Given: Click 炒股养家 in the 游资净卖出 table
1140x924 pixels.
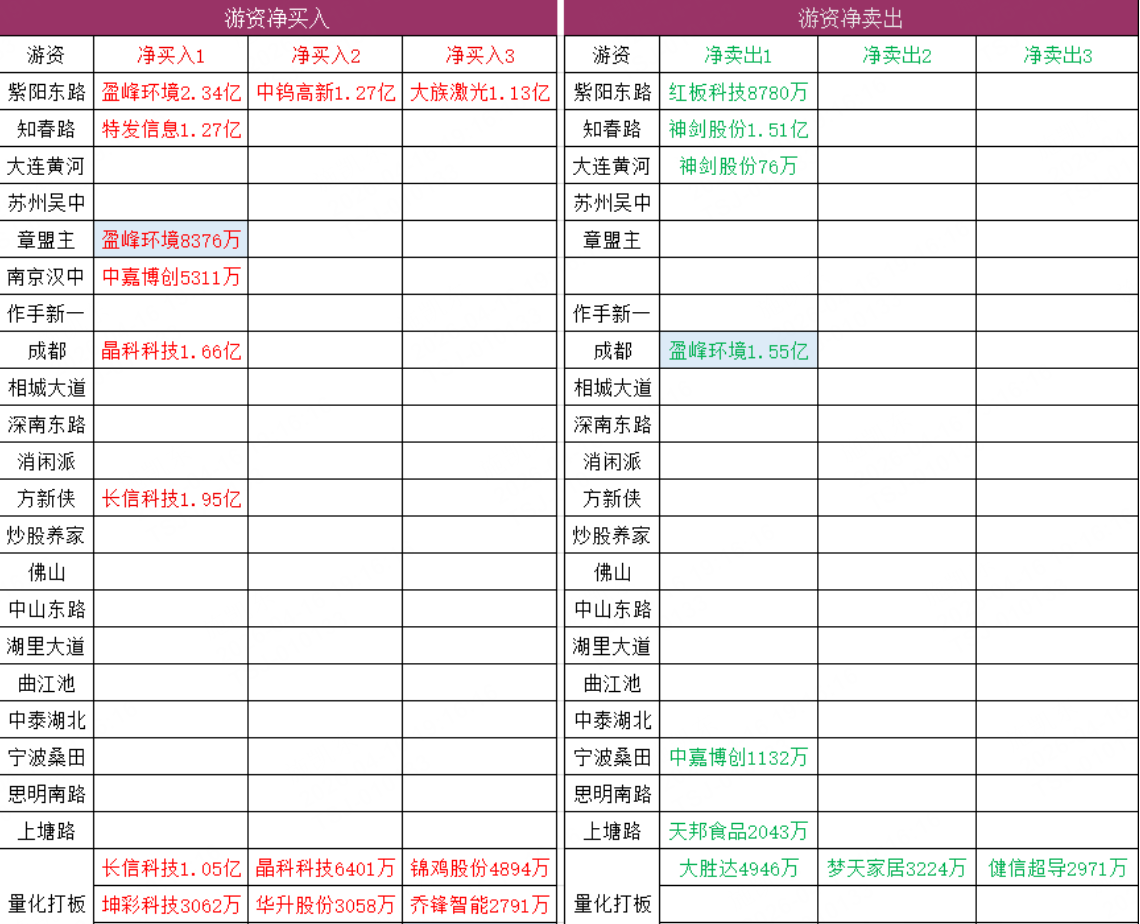Looking at the screenshot, I should point(612,536).
